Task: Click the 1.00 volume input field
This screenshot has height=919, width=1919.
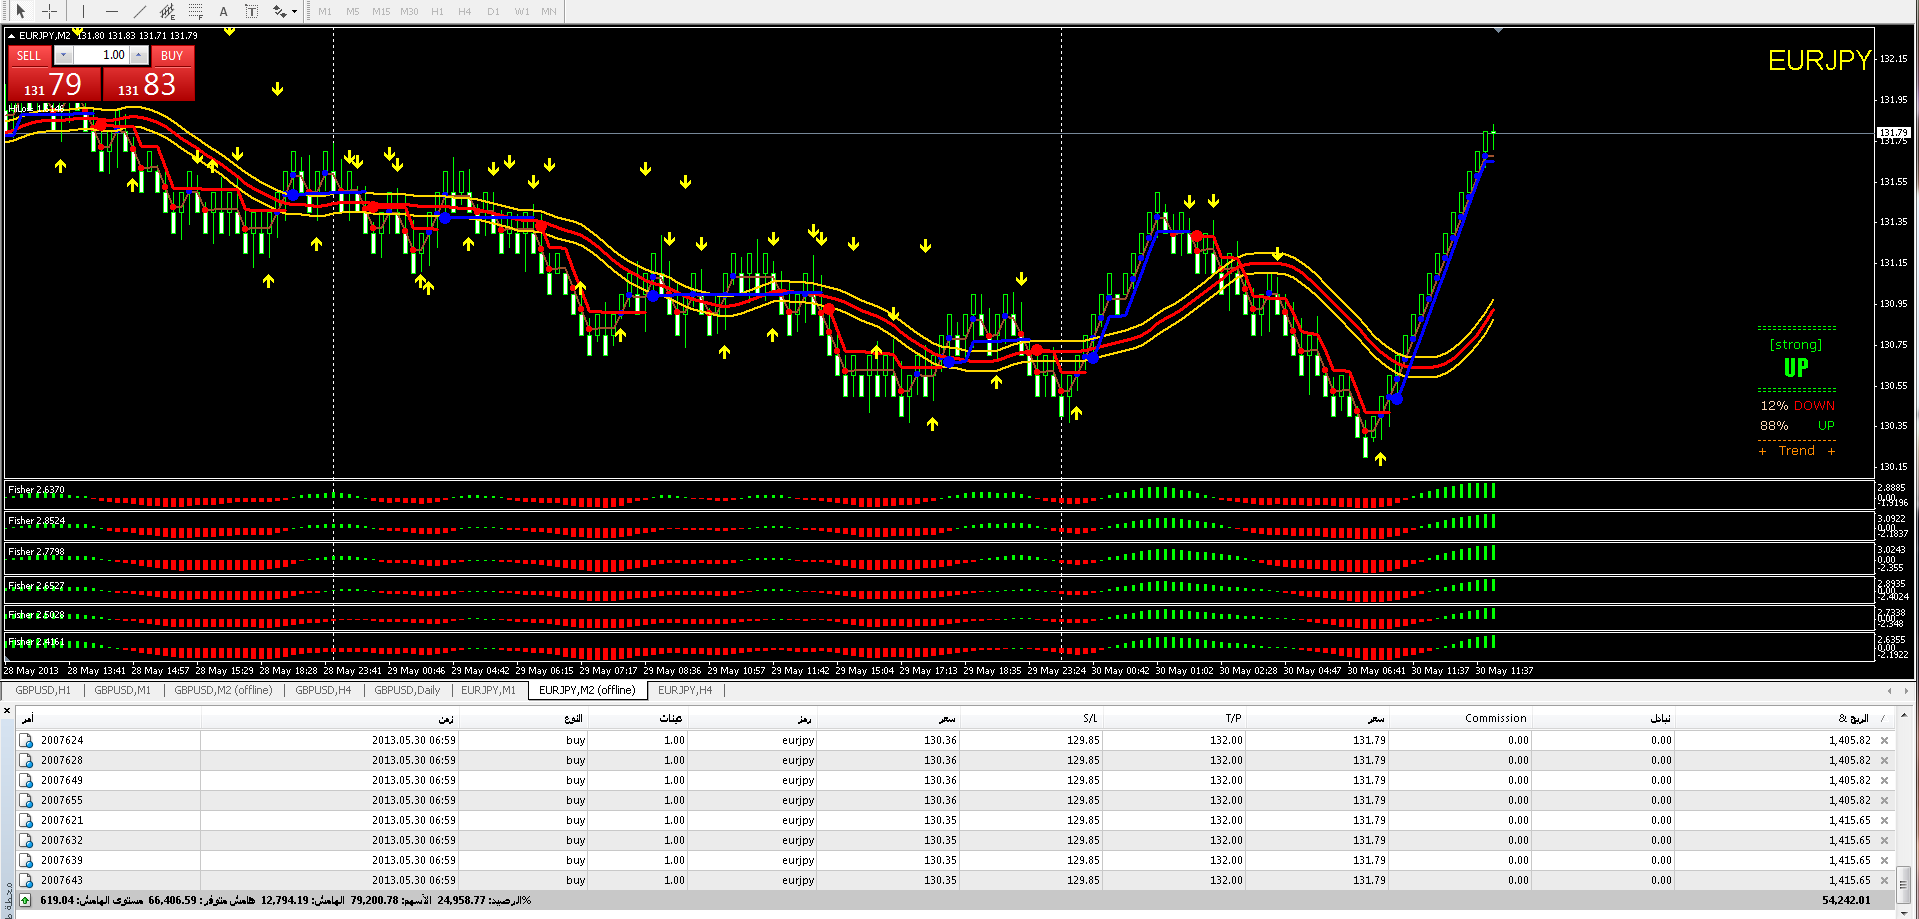Action: pyautogui.click(x=102, y=56)
